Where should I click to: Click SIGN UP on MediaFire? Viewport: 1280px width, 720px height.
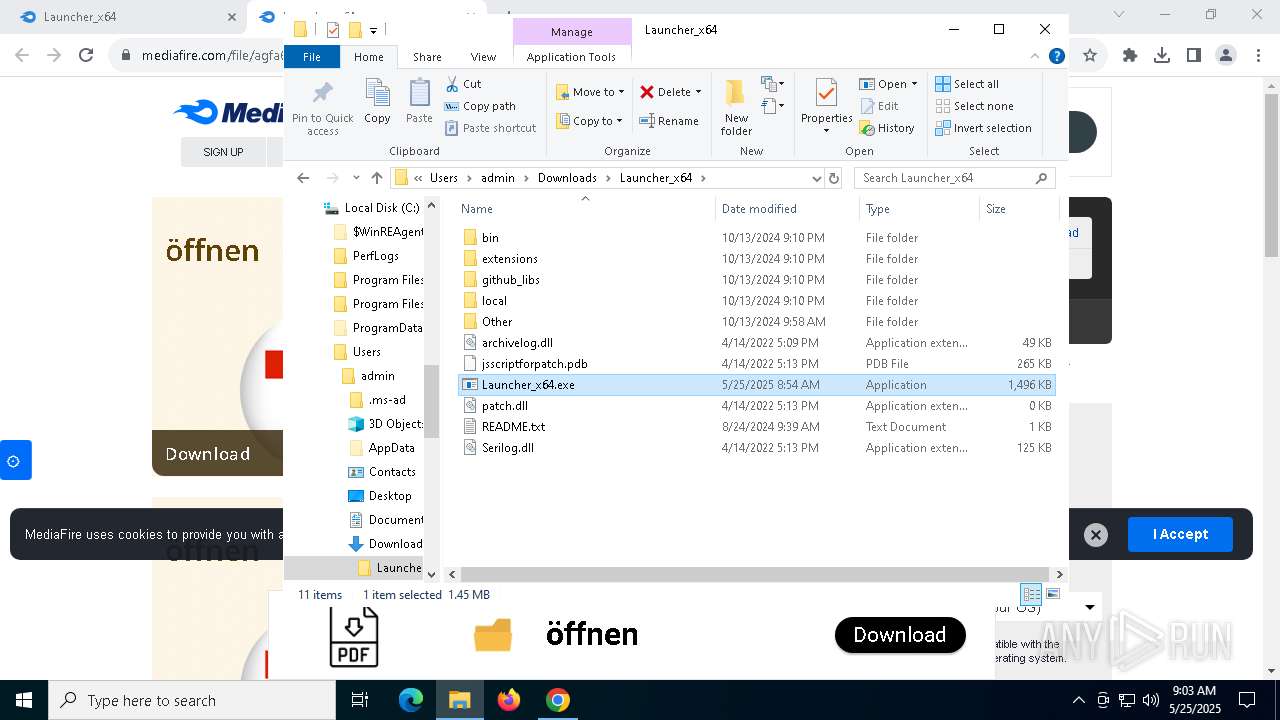(223, 152)
